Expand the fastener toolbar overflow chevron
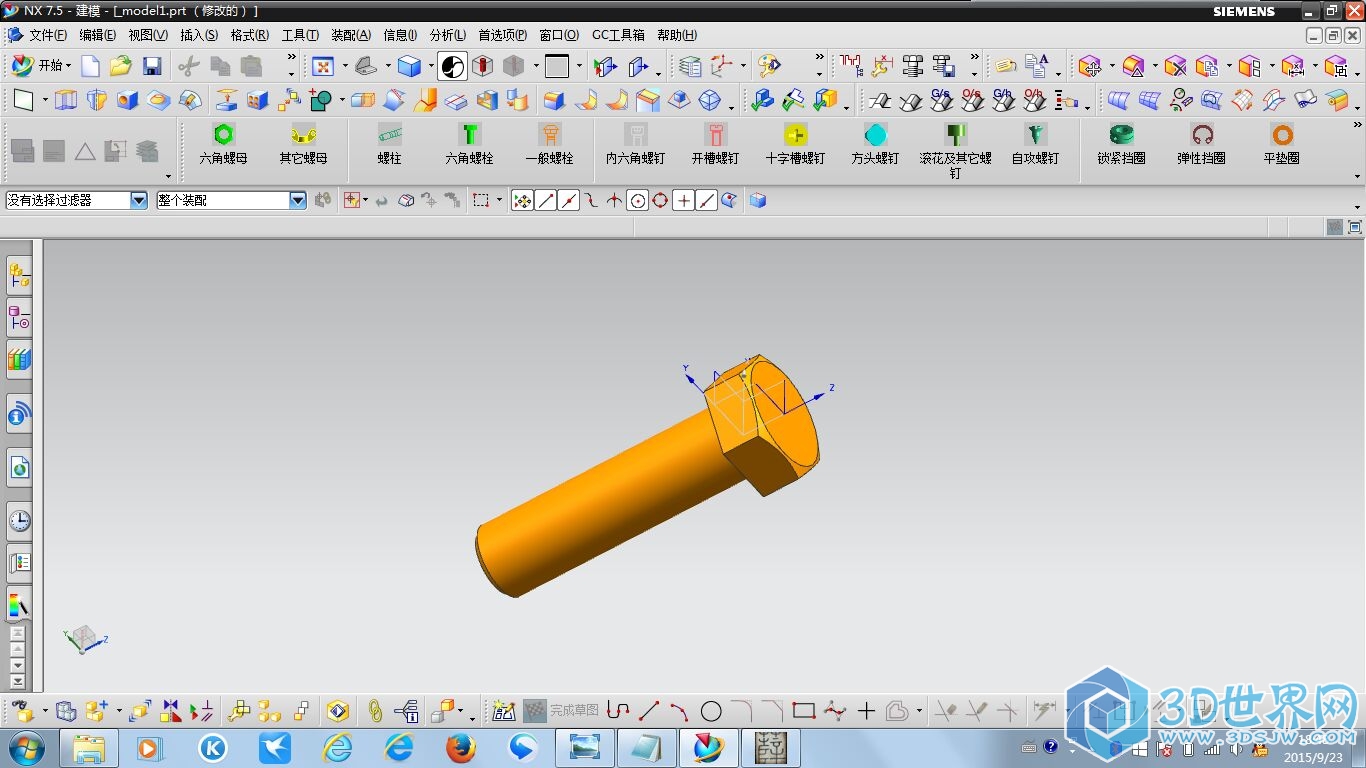This screenshot has height=768, width=1366. click(x=1357, y=125)
